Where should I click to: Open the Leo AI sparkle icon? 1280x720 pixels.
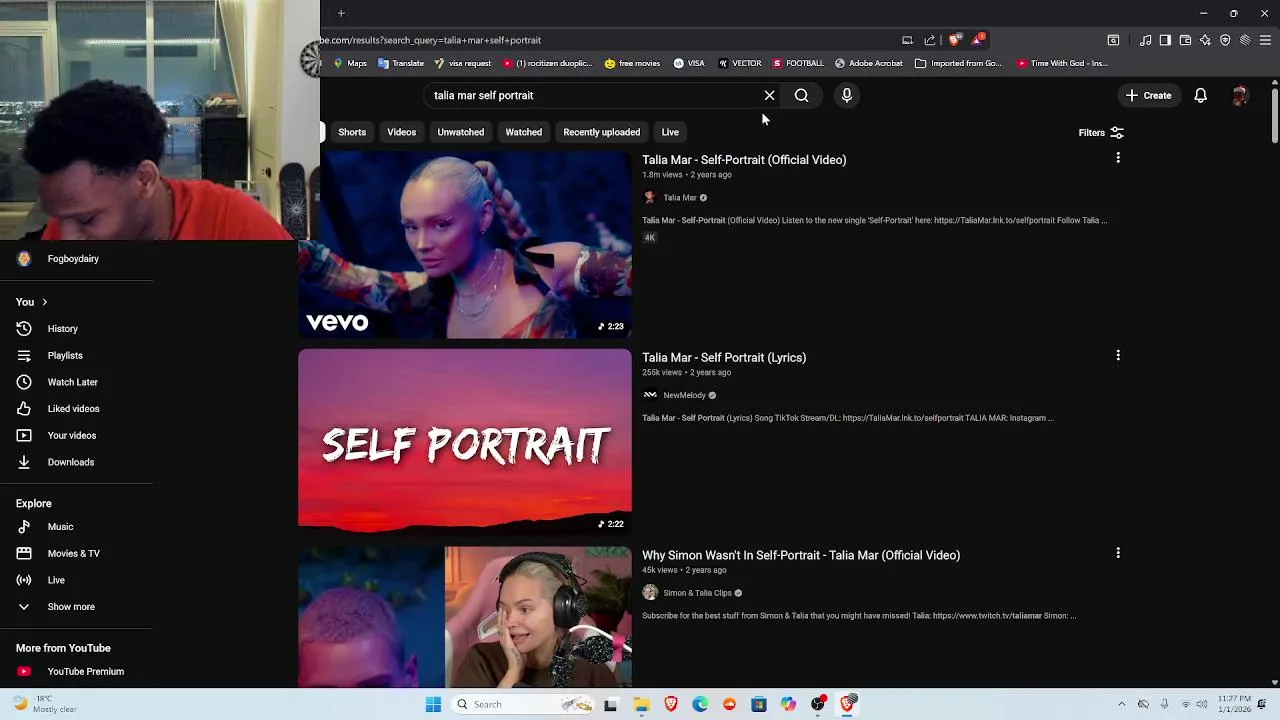1205,40
